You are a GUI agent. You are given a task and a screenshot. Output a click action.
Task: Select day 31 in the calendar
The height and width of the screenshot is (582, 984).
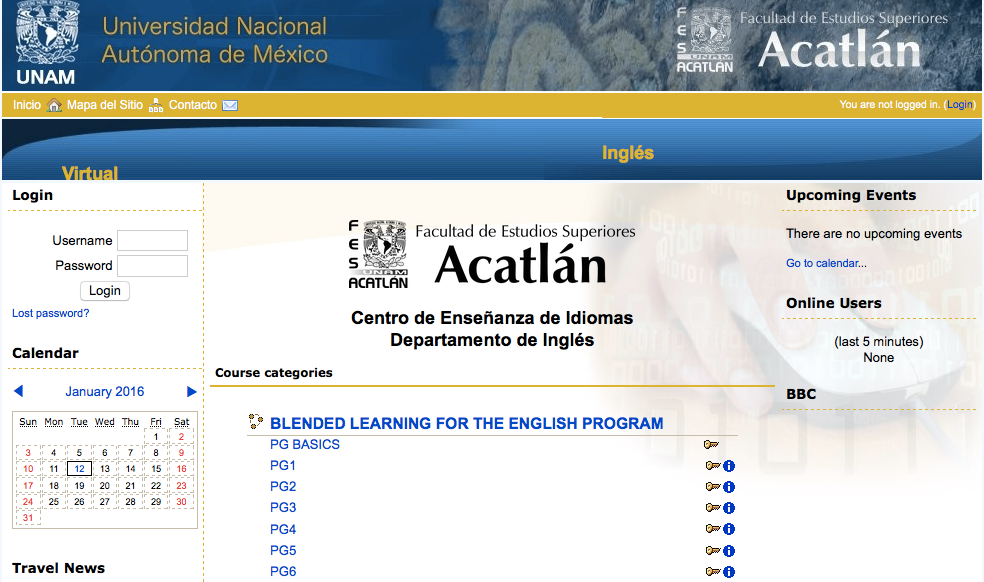pyautogui.click(x=28, y=518)
